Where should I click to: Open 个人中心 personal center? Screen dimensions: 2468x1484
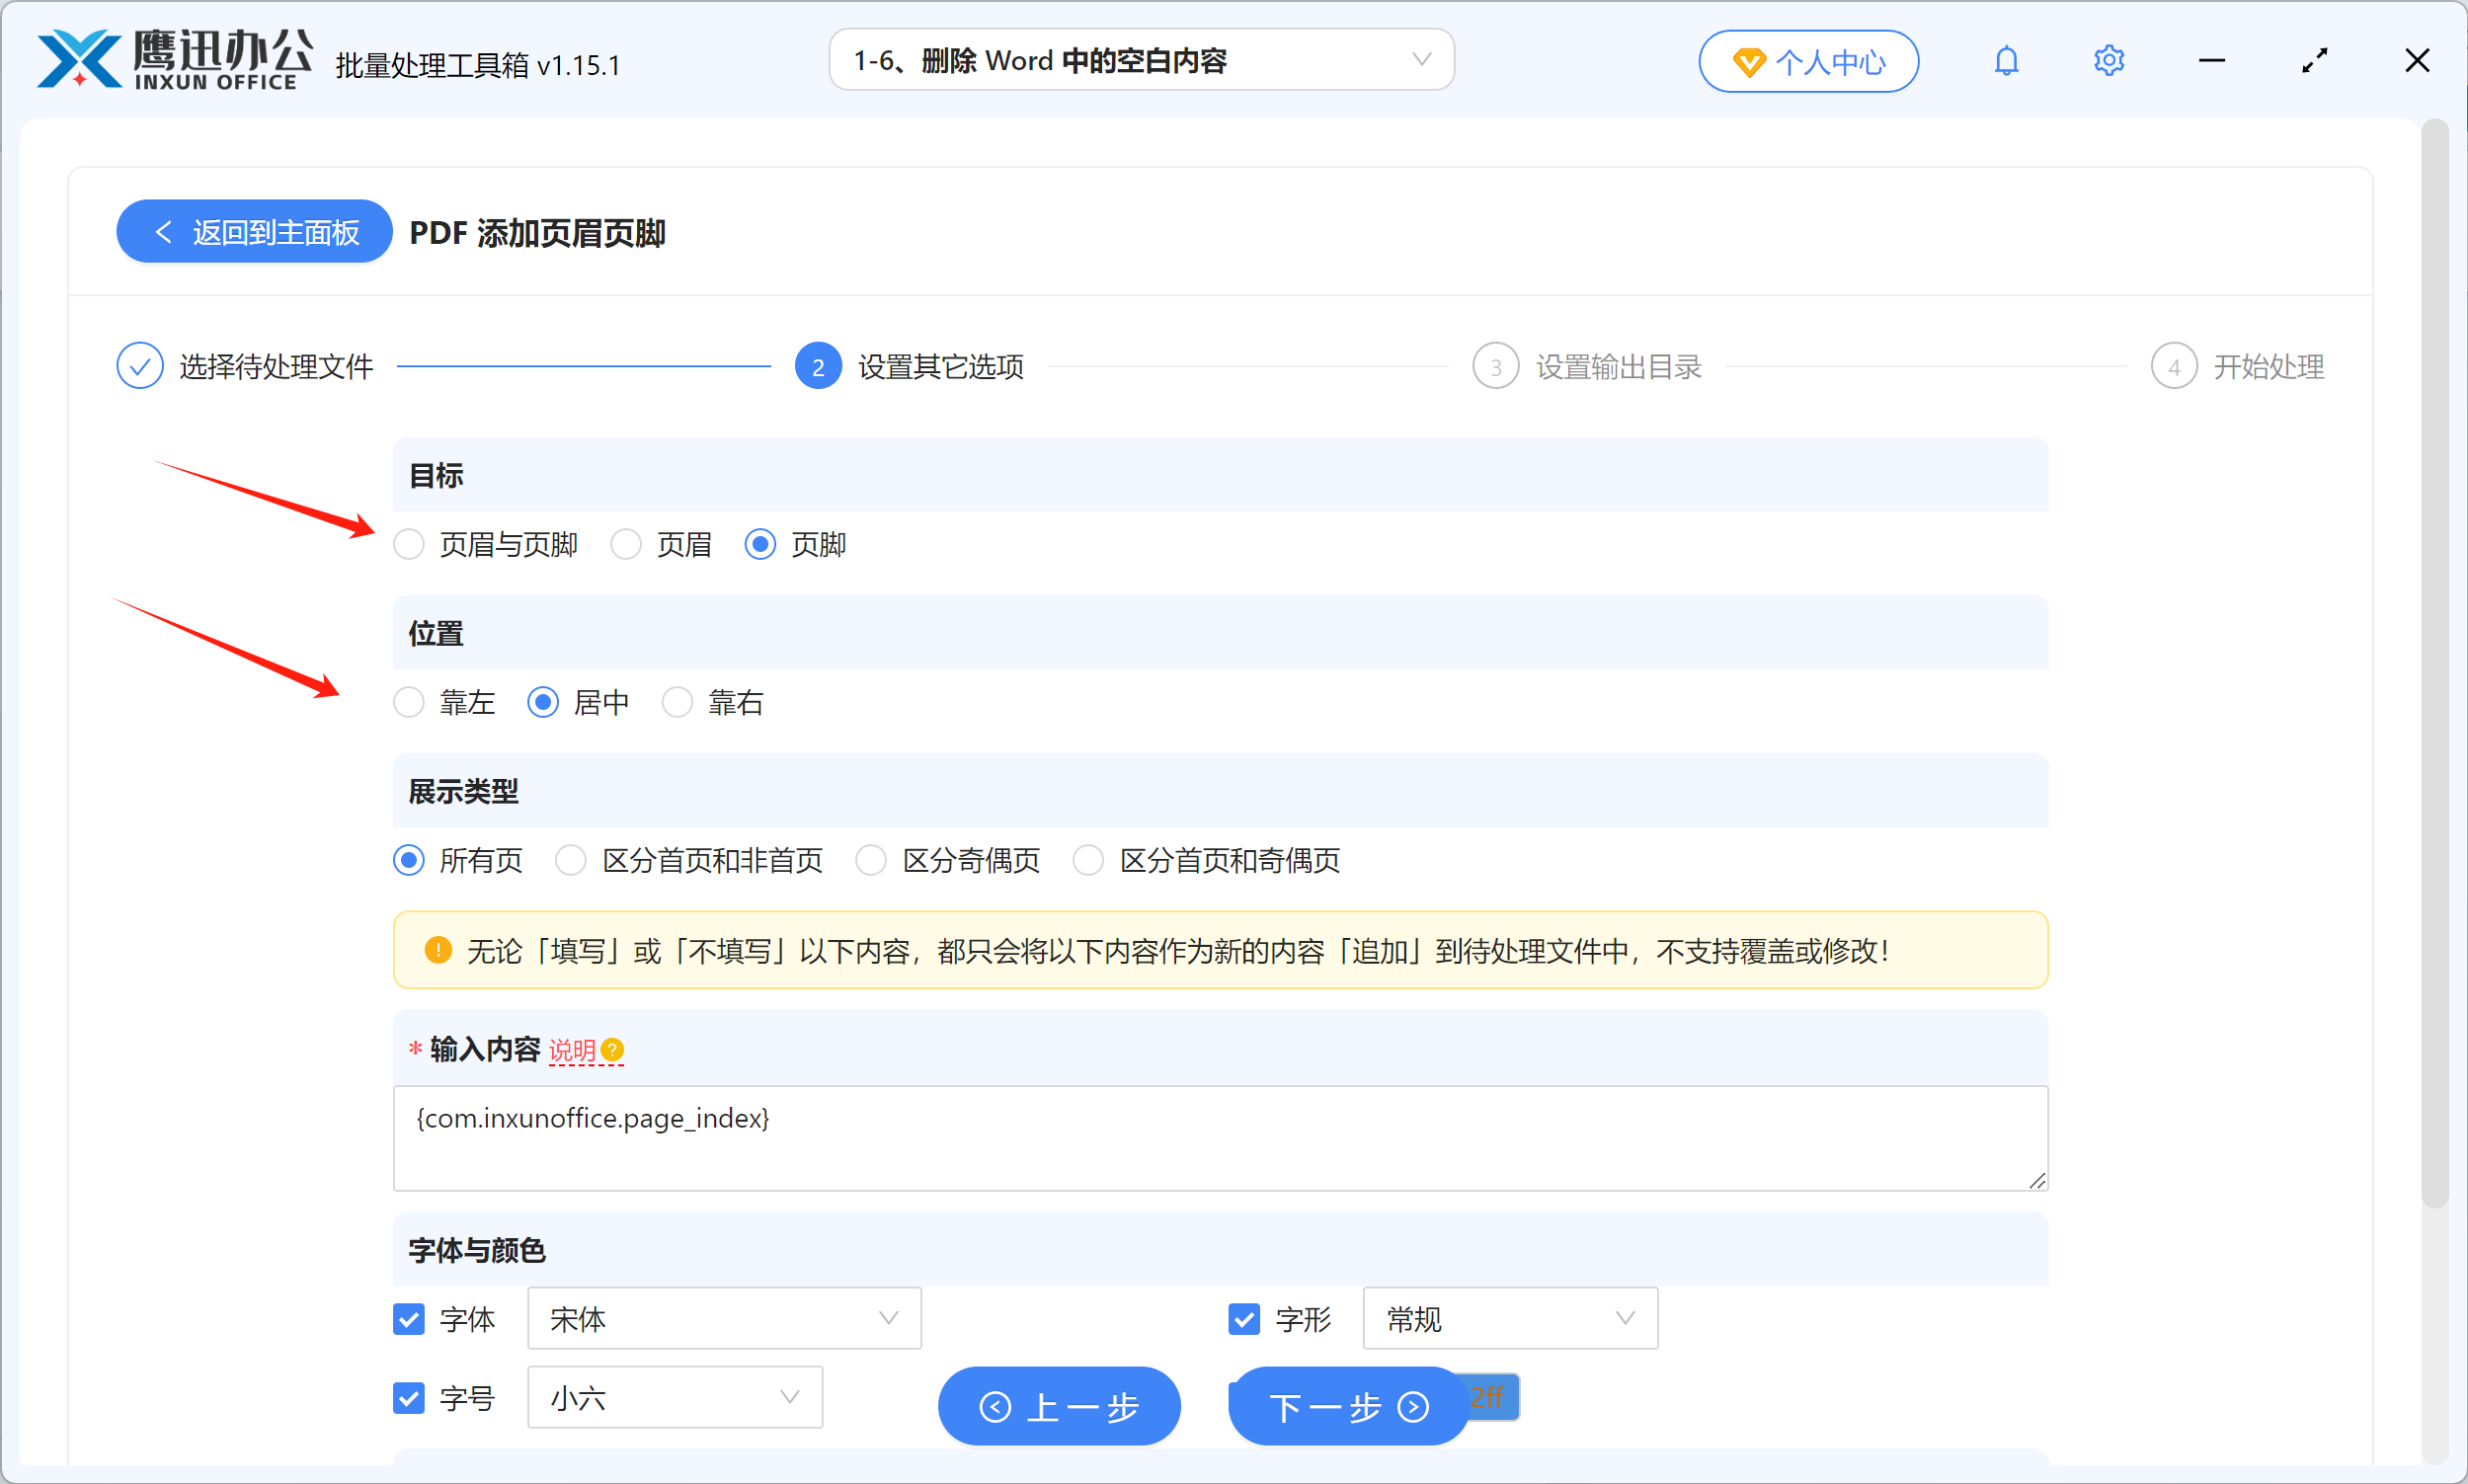1808,62
